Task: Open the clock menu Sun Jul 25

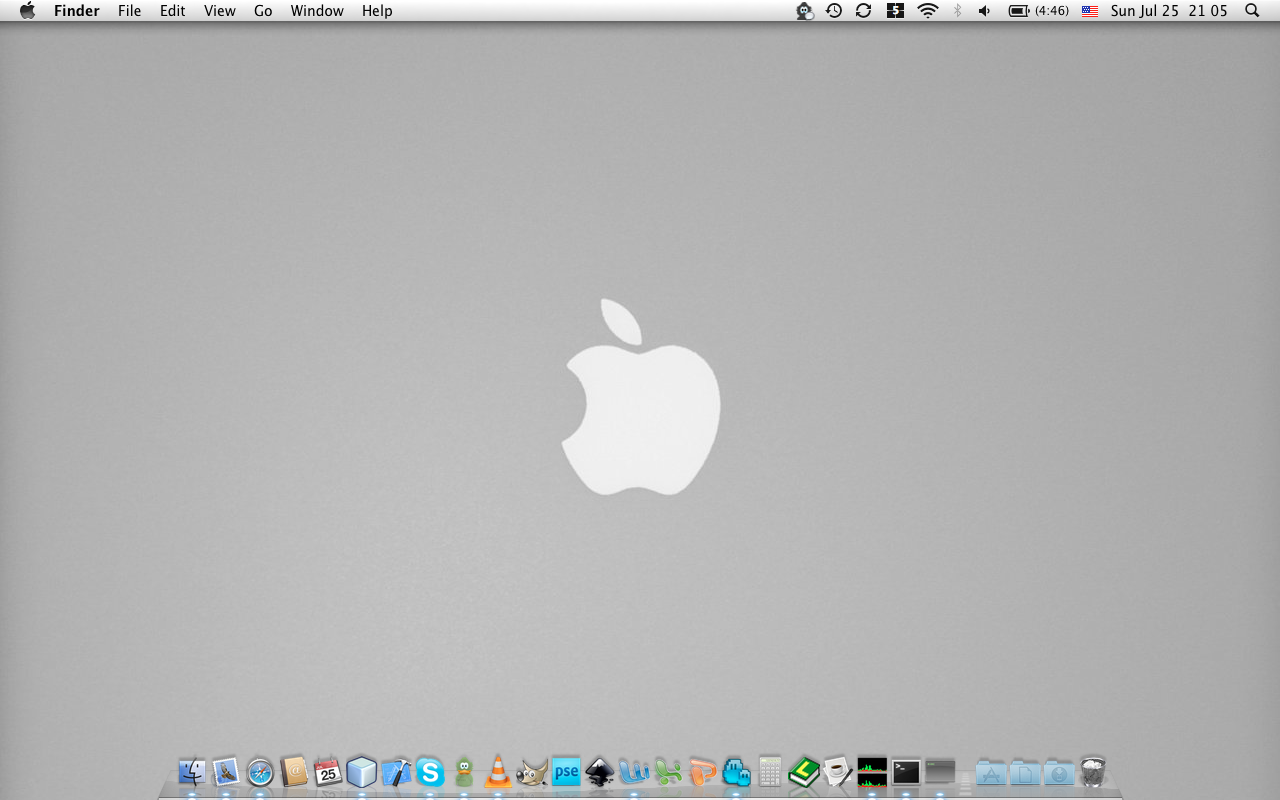Action: tap(1169, 11)
